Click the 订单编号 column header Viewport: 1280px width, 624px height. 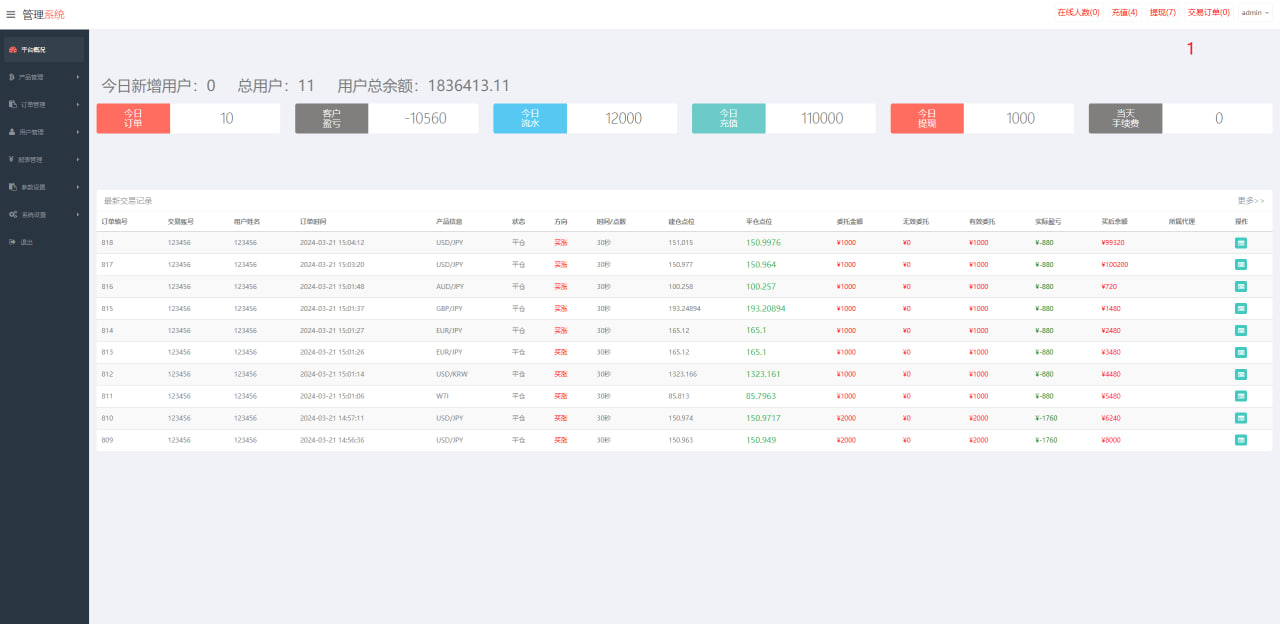click(114, 221)
